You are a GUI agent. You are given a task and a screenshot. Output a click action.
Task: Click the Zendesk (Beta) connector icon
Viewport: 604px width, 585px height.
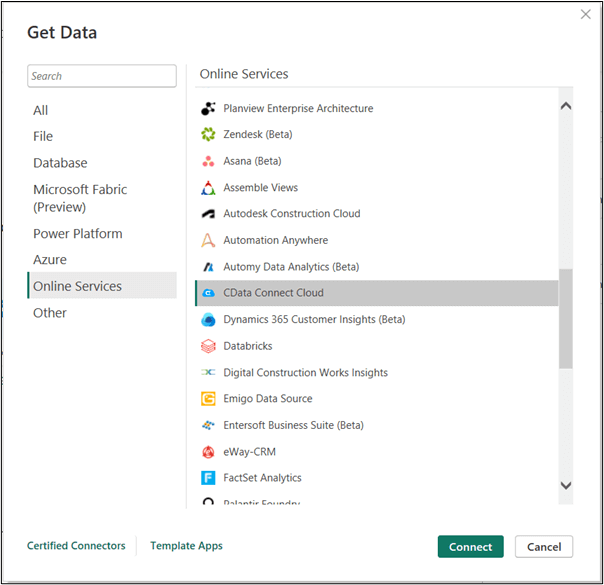point(208,135)
